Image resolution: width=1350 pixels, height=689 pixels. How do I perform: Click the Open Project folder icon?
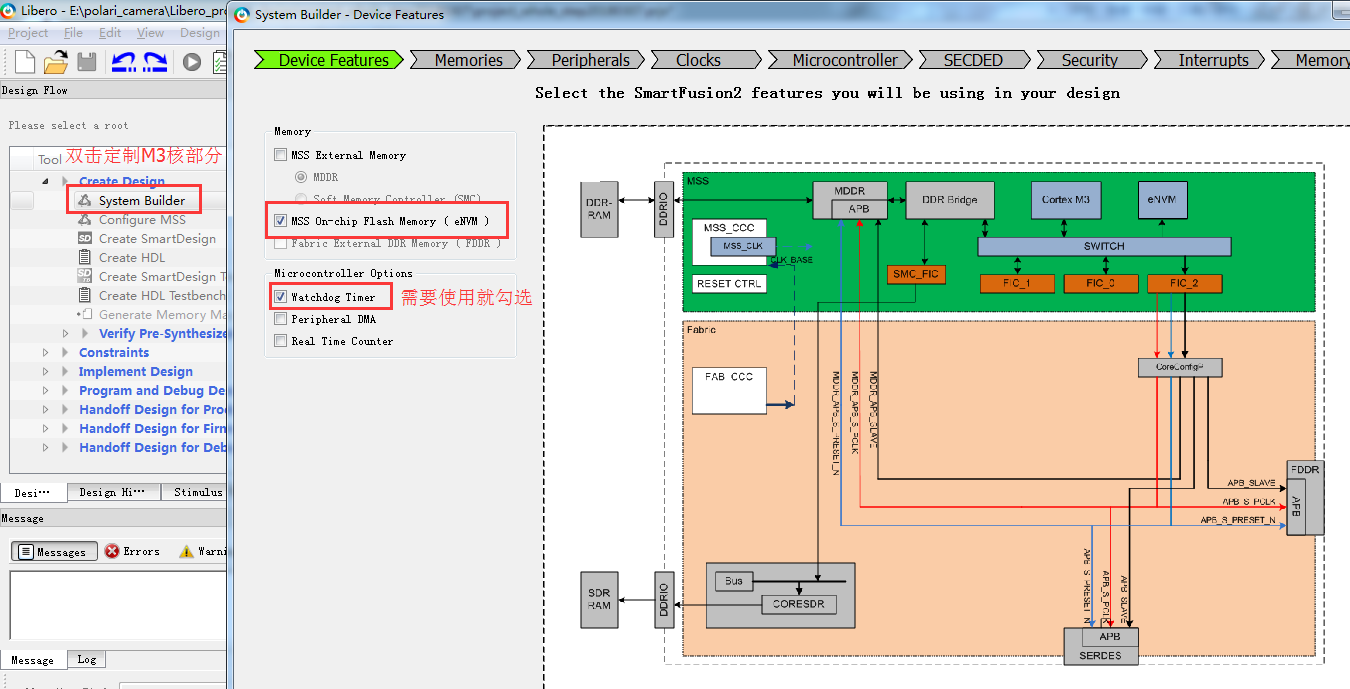pyautogui.click(x=55, y=61)
